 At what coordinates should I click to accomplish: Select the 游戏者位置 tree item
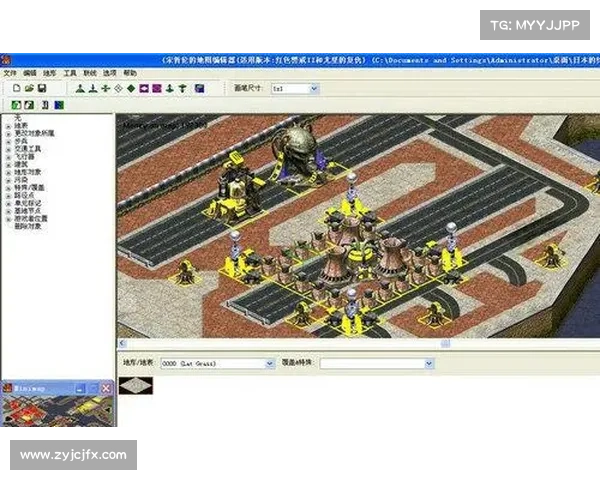click(31, 219)
